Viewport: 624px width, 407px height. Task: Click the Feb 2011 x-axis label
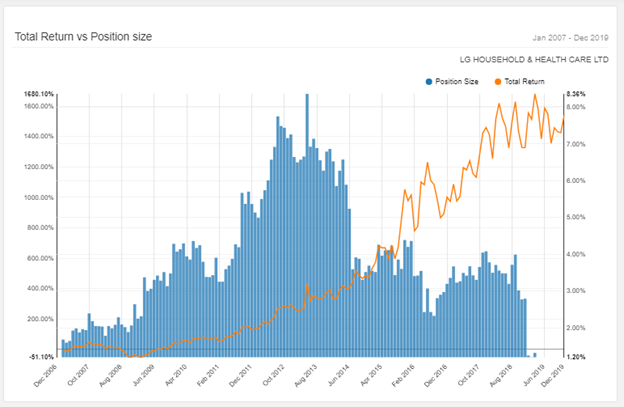tap(208, 375)
